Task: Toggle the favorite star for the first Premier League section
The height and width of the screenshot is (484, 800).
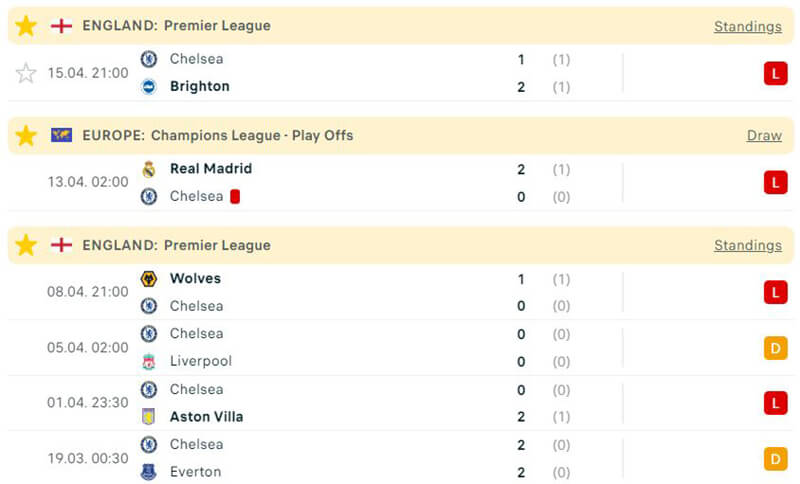Action: click(26, 26)
